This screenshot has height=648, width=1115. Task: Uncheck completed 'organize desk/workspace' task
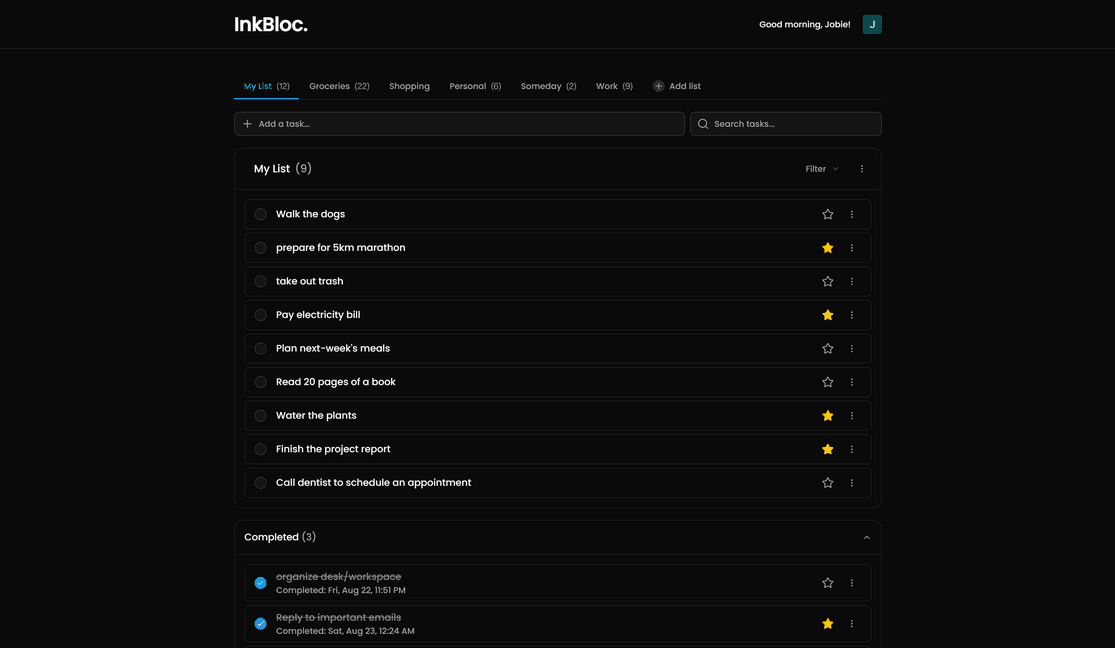[x=260, y=583]
